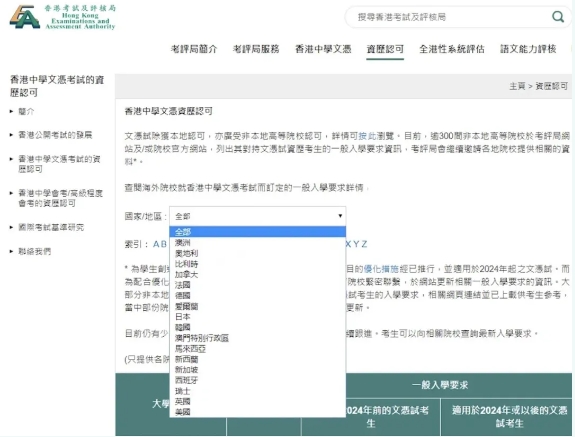This screenshot has width=575, height=437.
Task: Choose 澳洲 from the dropdown list
Action: click(x=257, y=242)
